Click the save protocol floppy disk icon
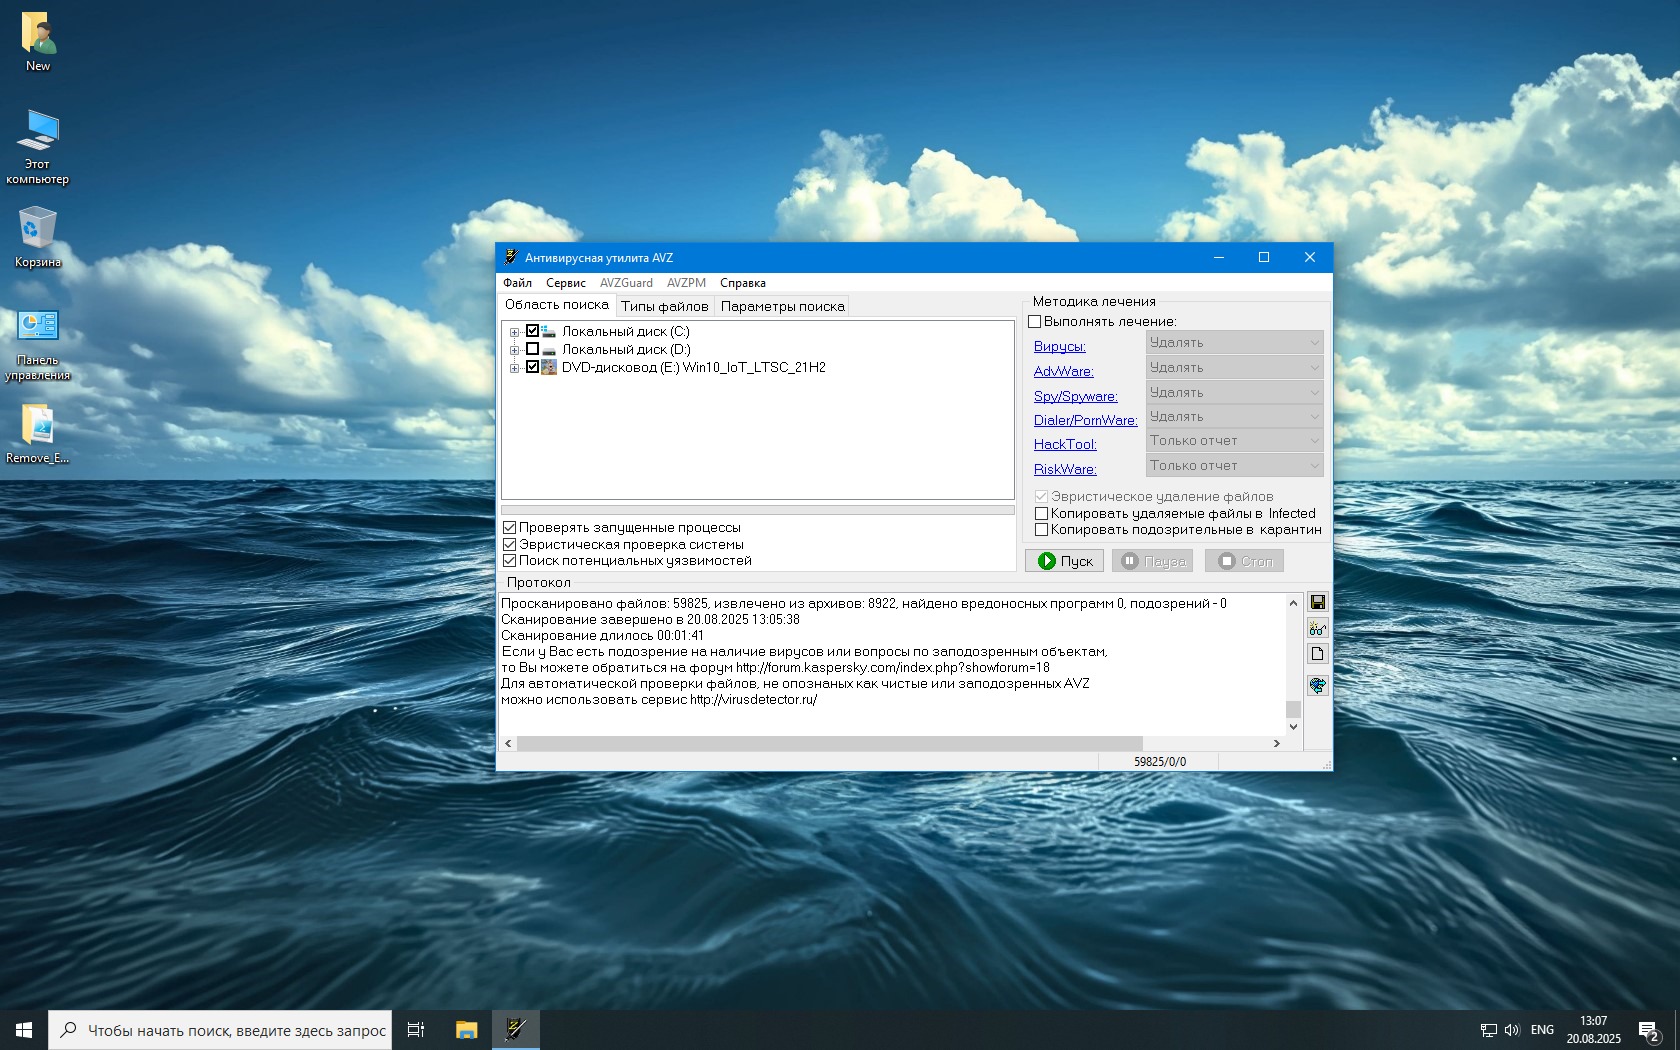This screenshot has width=1680, height=1050. click(1317, 602)
